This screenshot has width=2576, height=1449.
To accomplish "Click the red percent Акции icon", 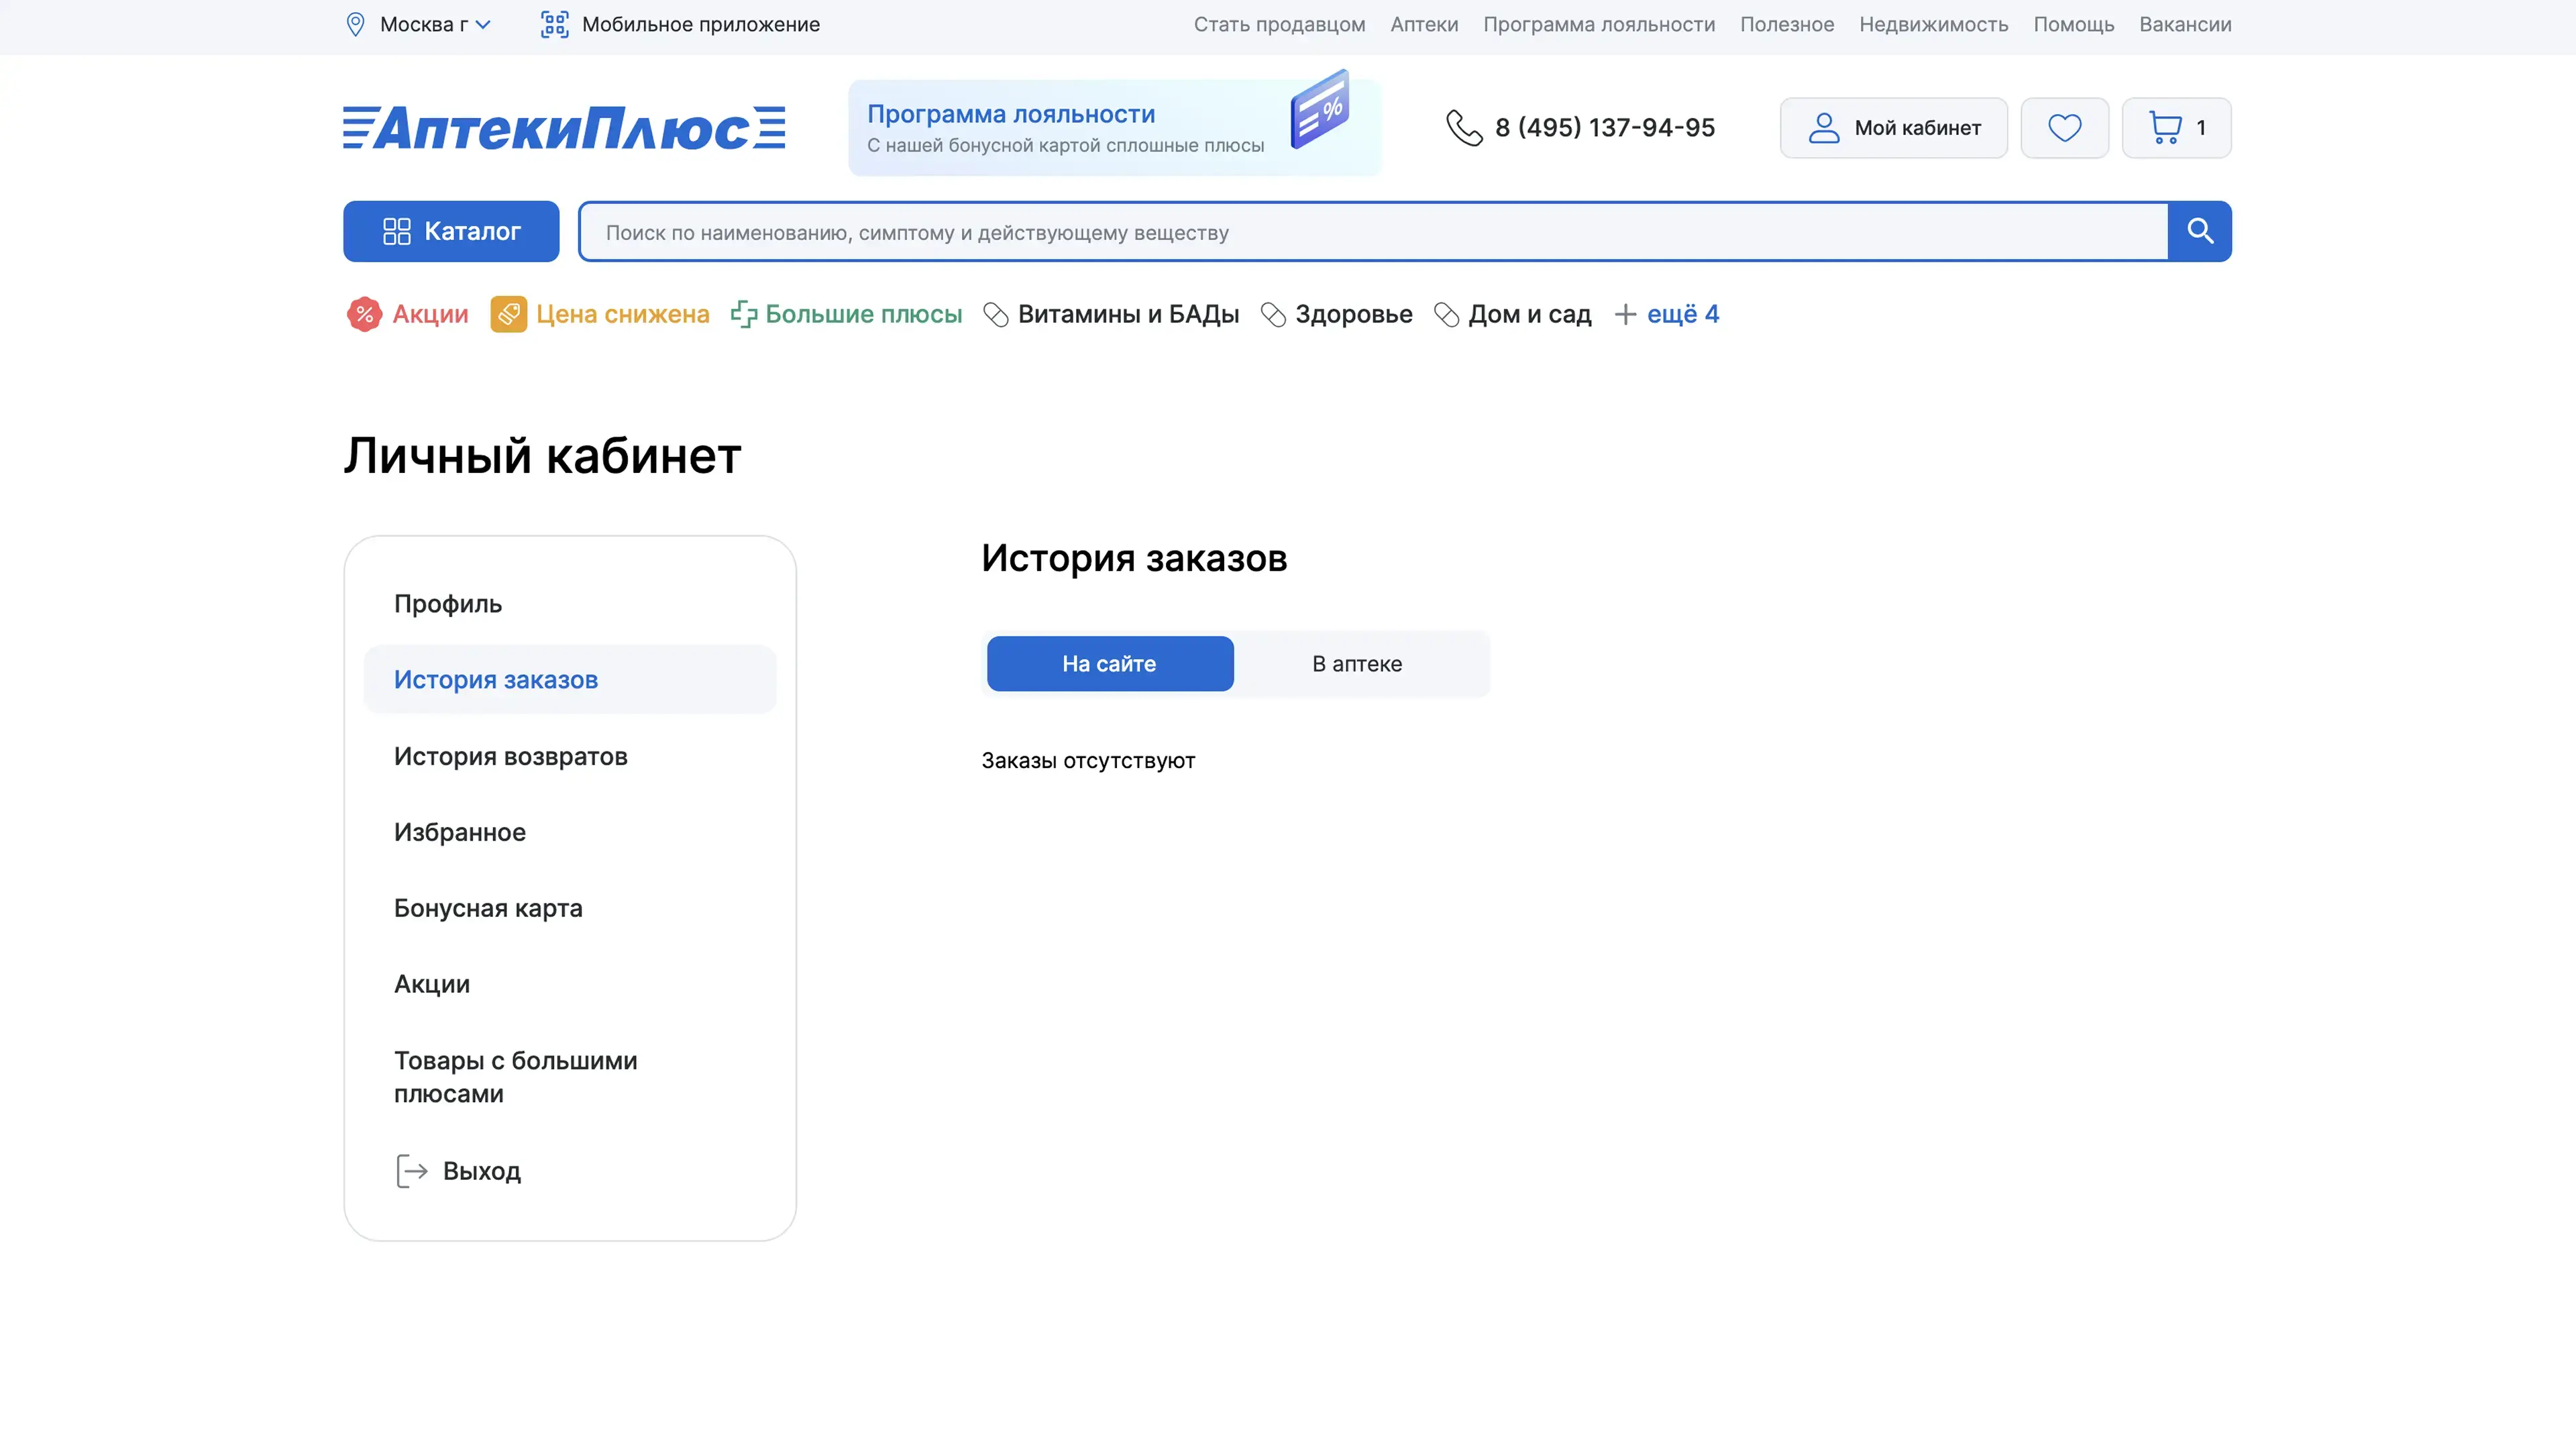I will 364,314.
